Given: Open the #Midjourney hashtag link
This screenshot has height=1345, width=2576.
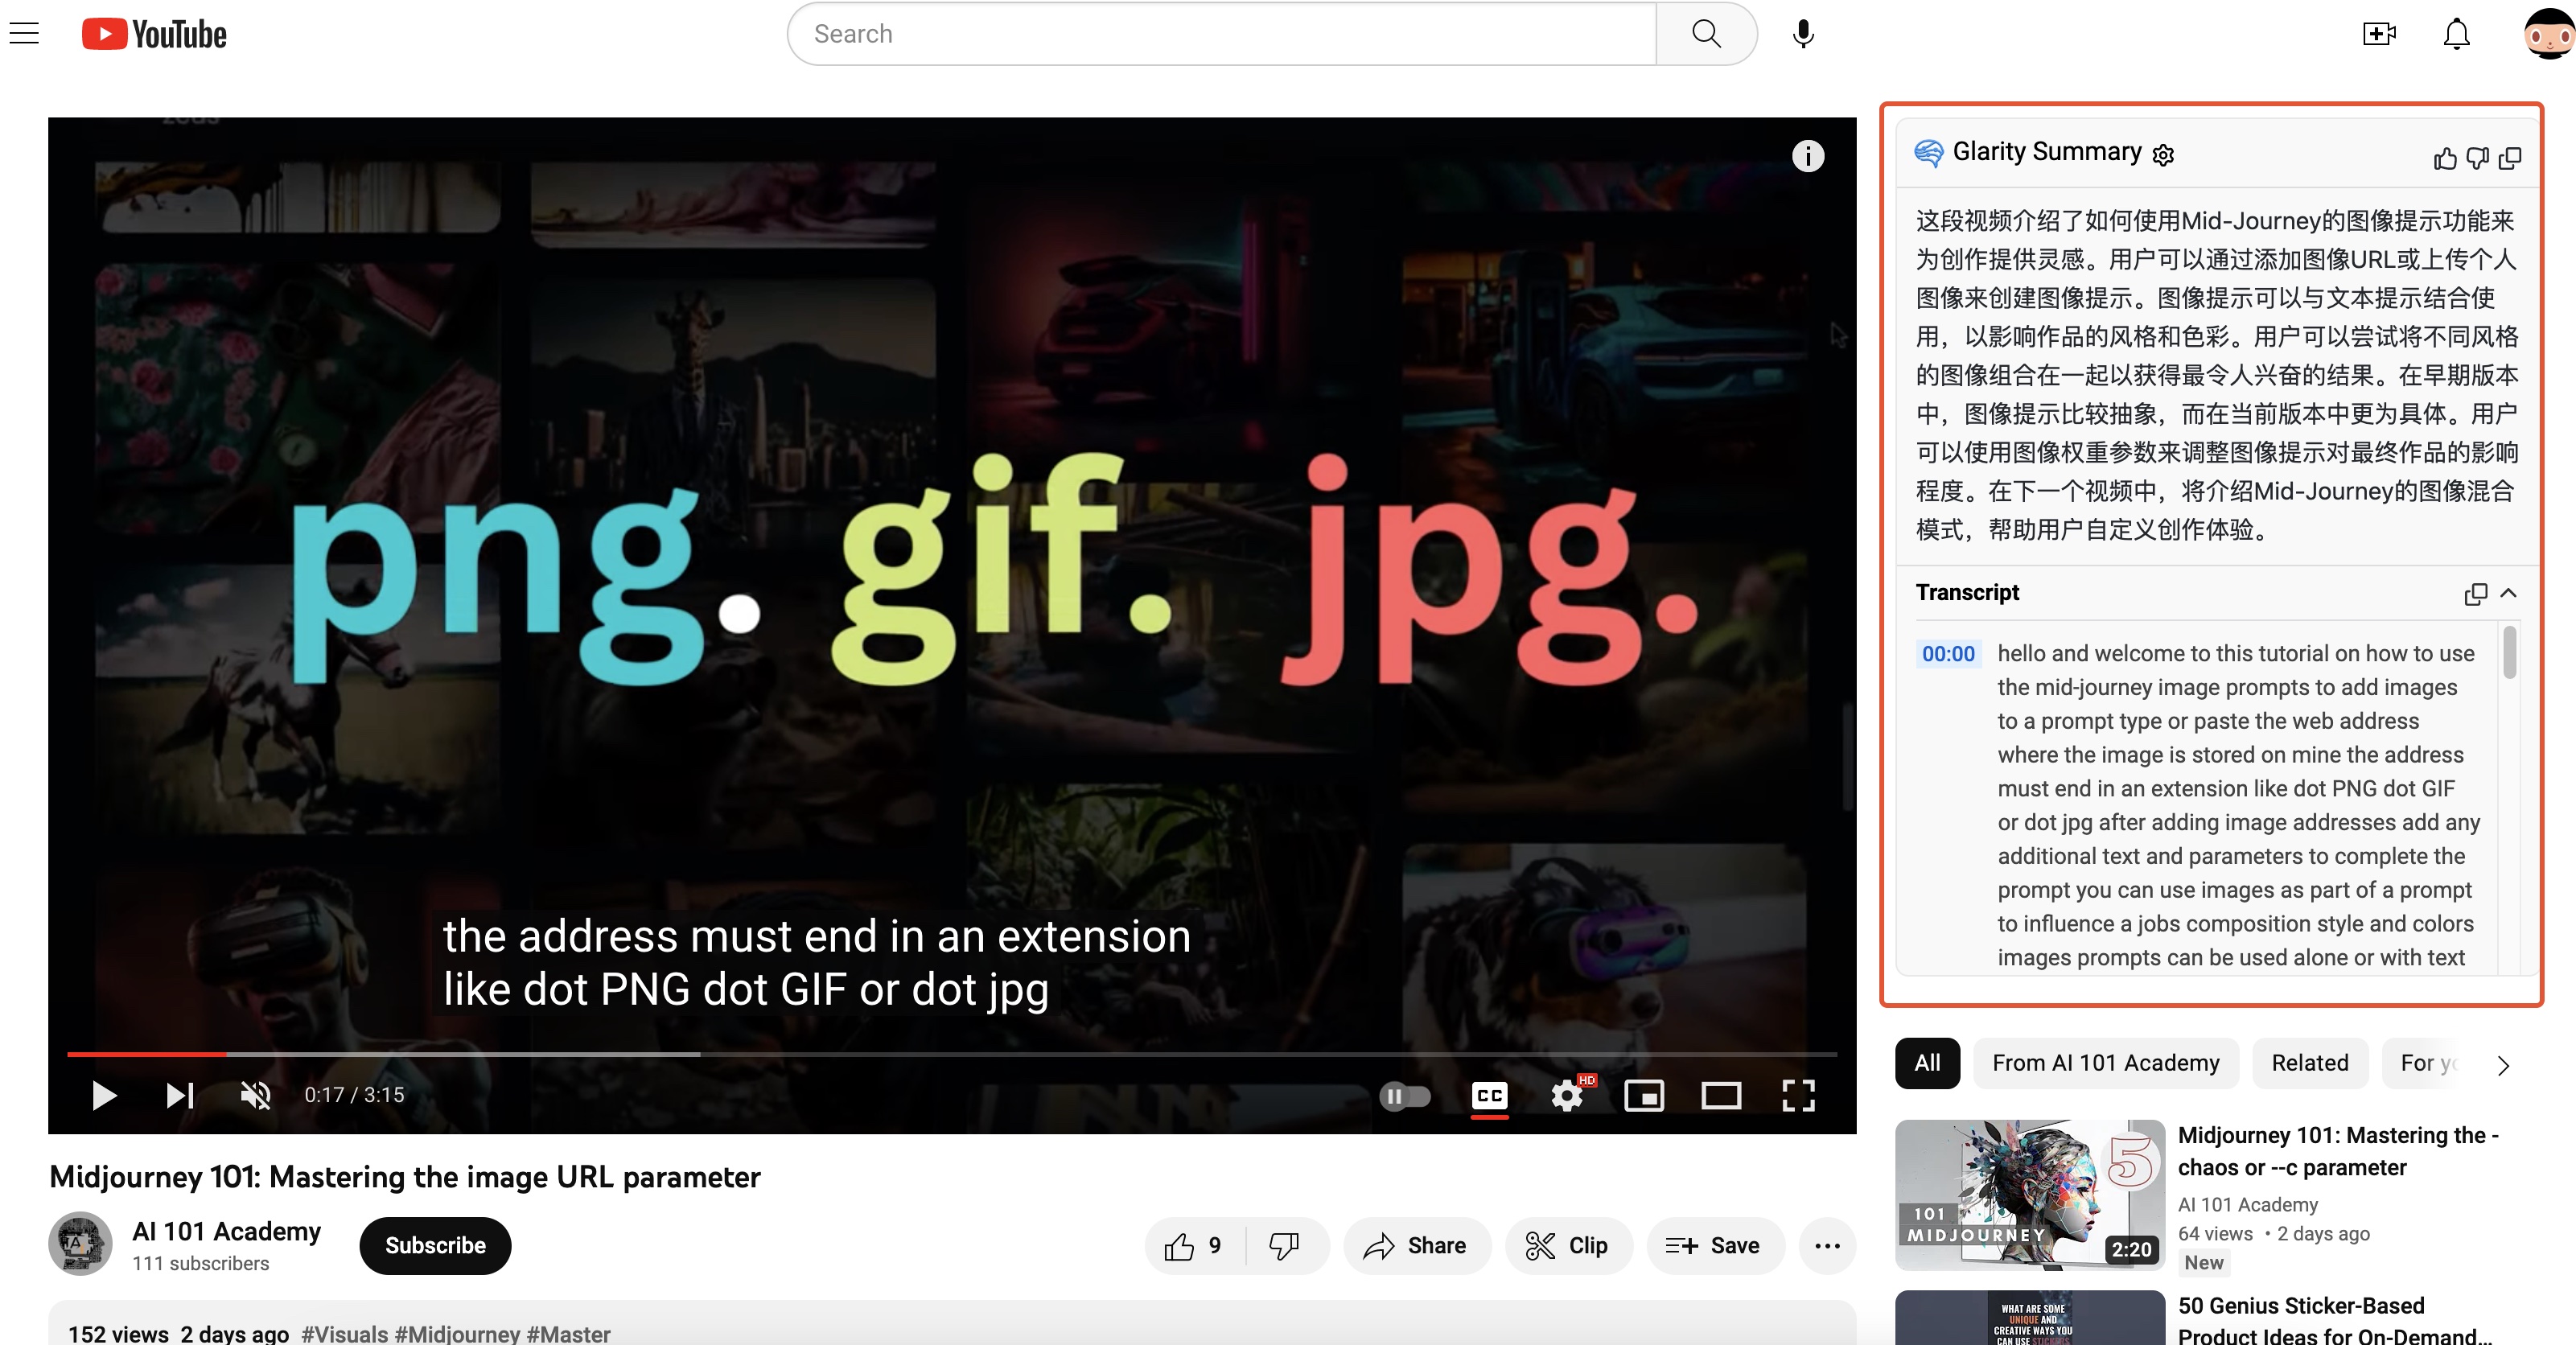Looking at the screenshot, I should (x=455, y=1334).
